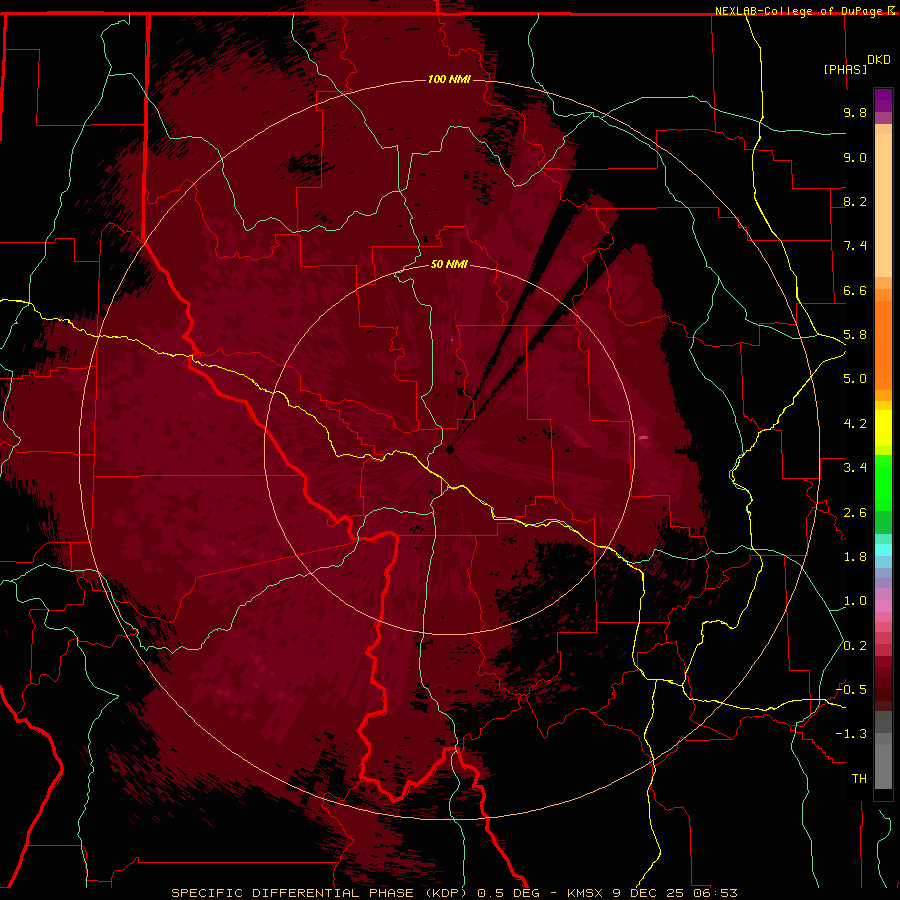Click the 3.4 value on the legend

click(855, 468)
